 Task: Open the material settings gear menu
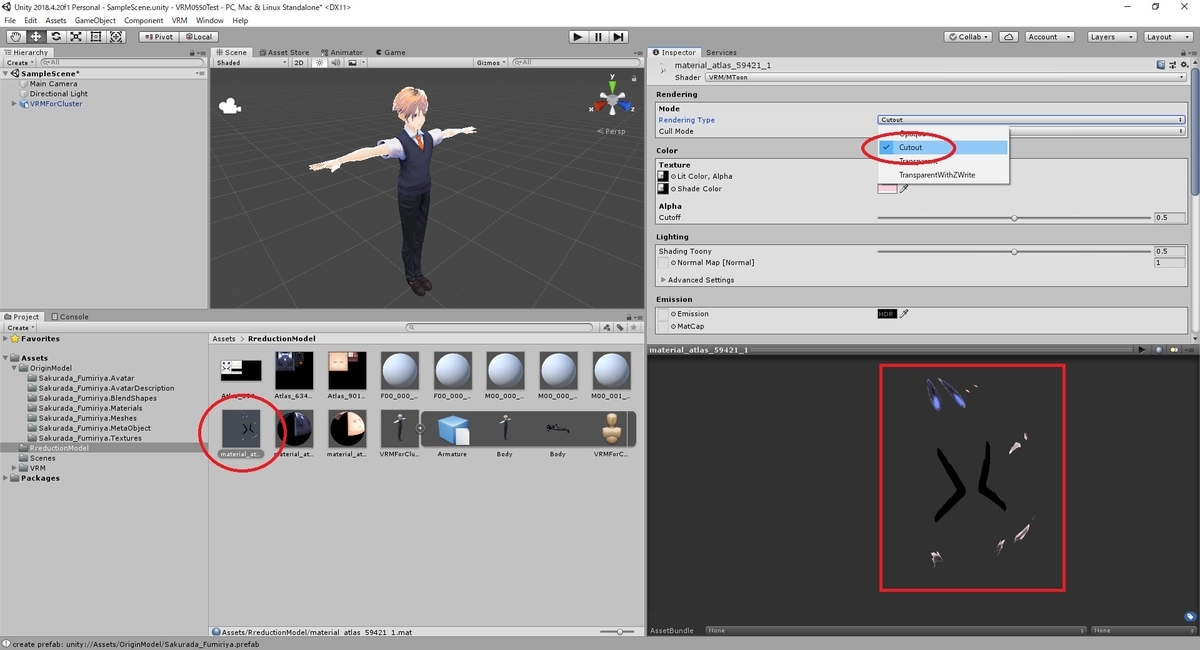pyautogui.click(x=1183, y=65)
